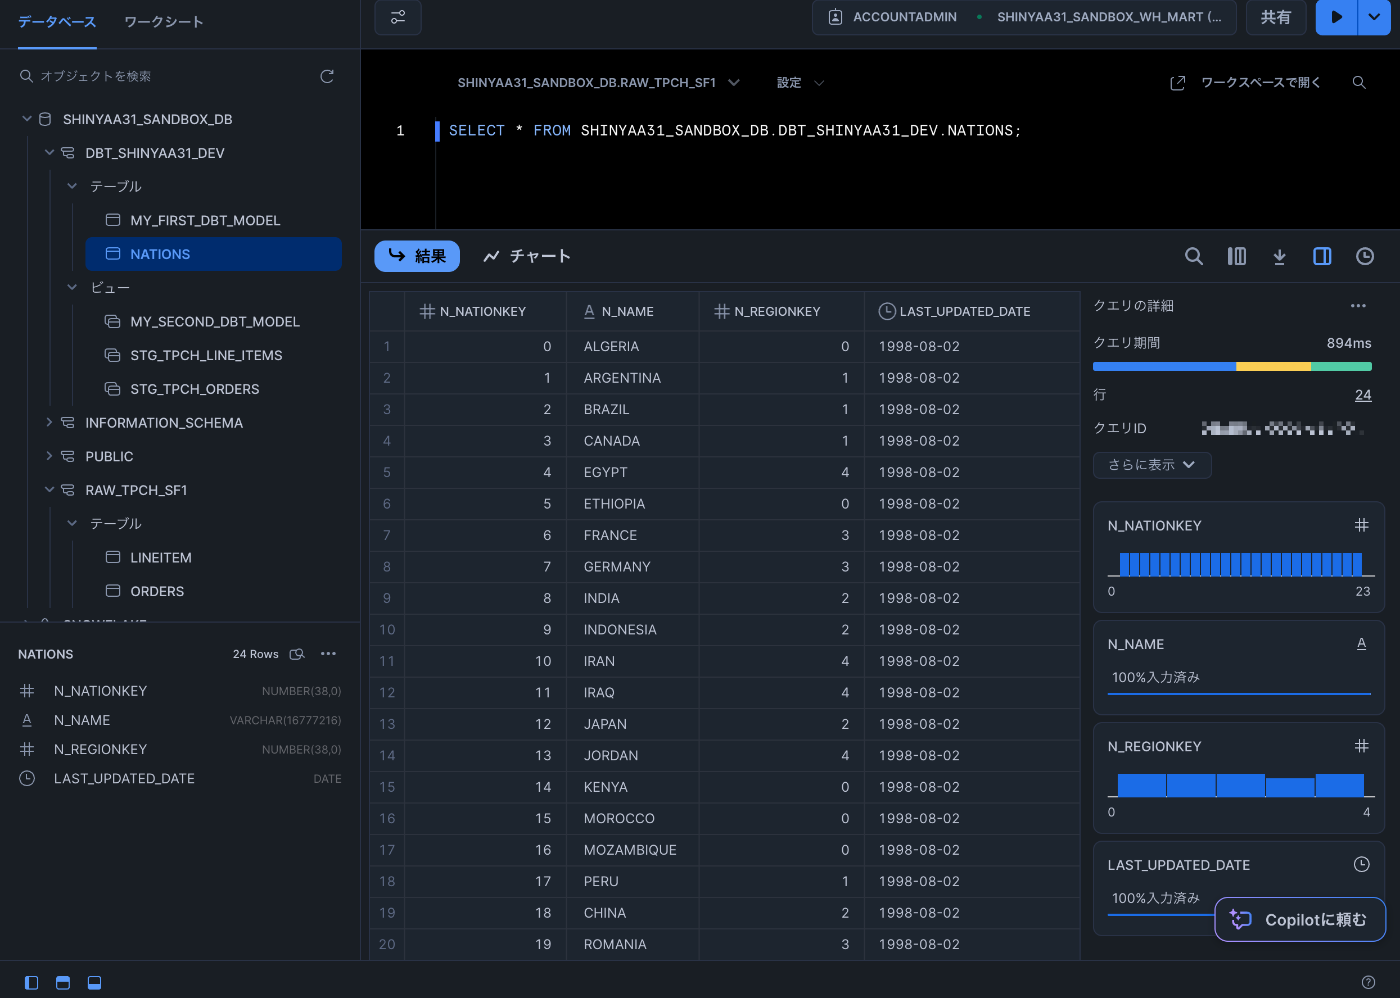1400x998 pixels.
Task: Click the N_REGIONKEY histogram chart
Action: pyautogui.click(x=1240, y=785)
